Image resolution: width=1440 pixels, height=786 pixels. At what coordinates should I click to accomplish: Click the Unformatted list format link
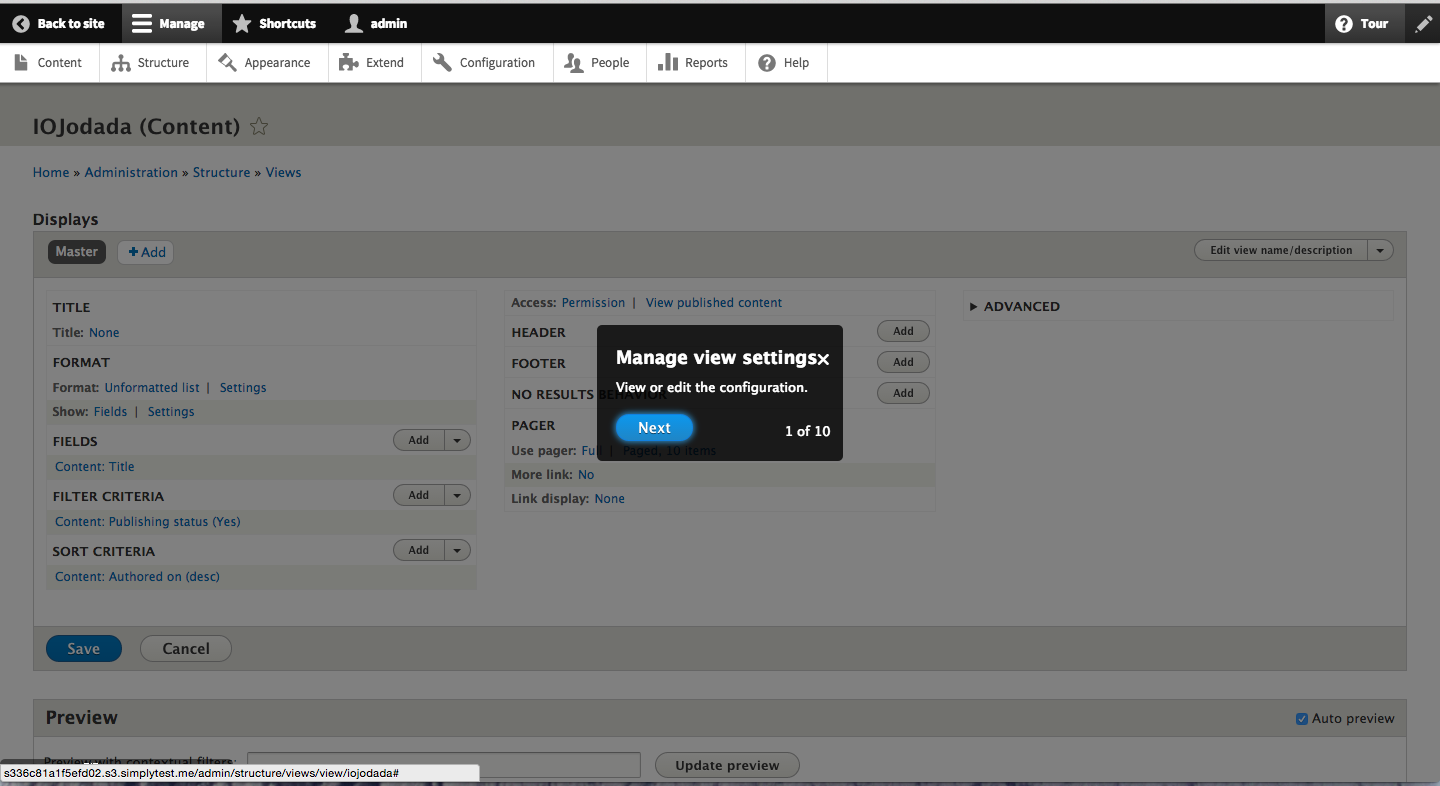[x=152, y=388]
